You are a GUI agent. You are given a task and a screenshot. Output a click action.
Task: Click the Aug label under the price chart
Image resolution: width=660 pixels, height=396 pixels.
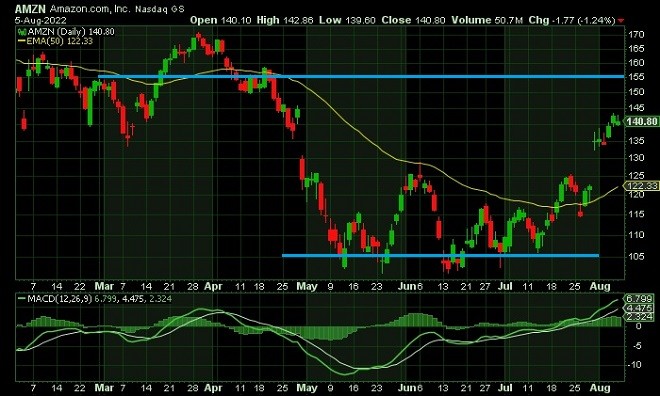(x=600, y=286)
